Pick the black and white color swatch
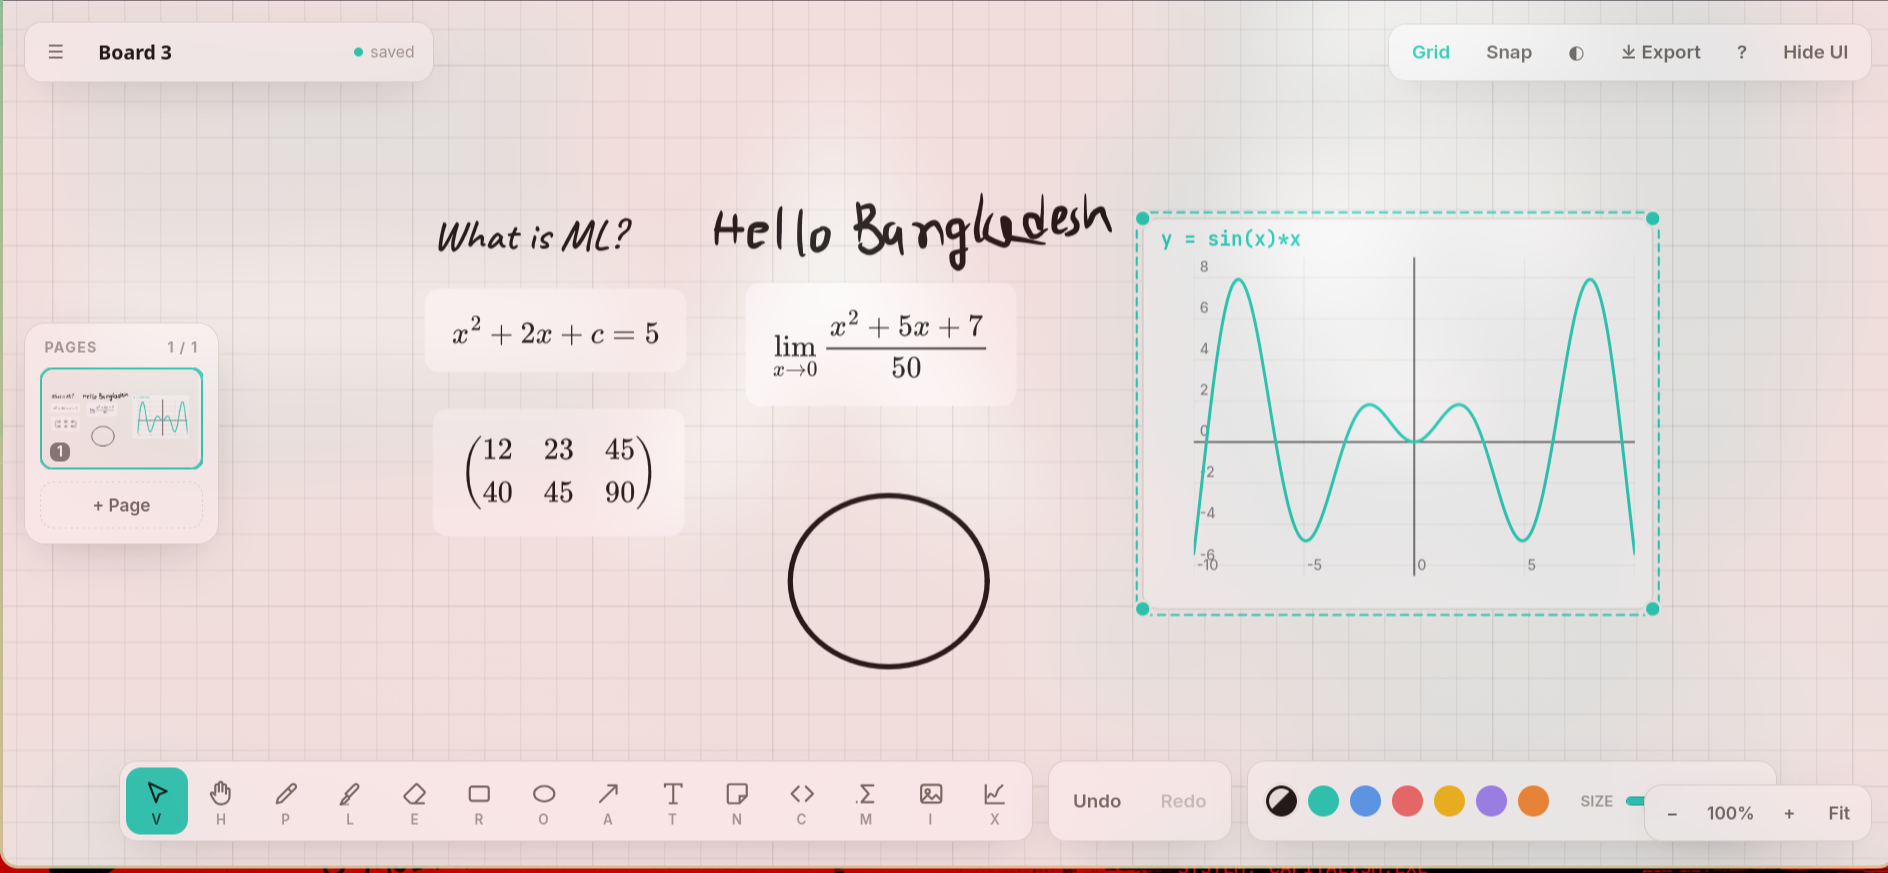This screenshot has width=1888, height=873. pos(1281,801)
